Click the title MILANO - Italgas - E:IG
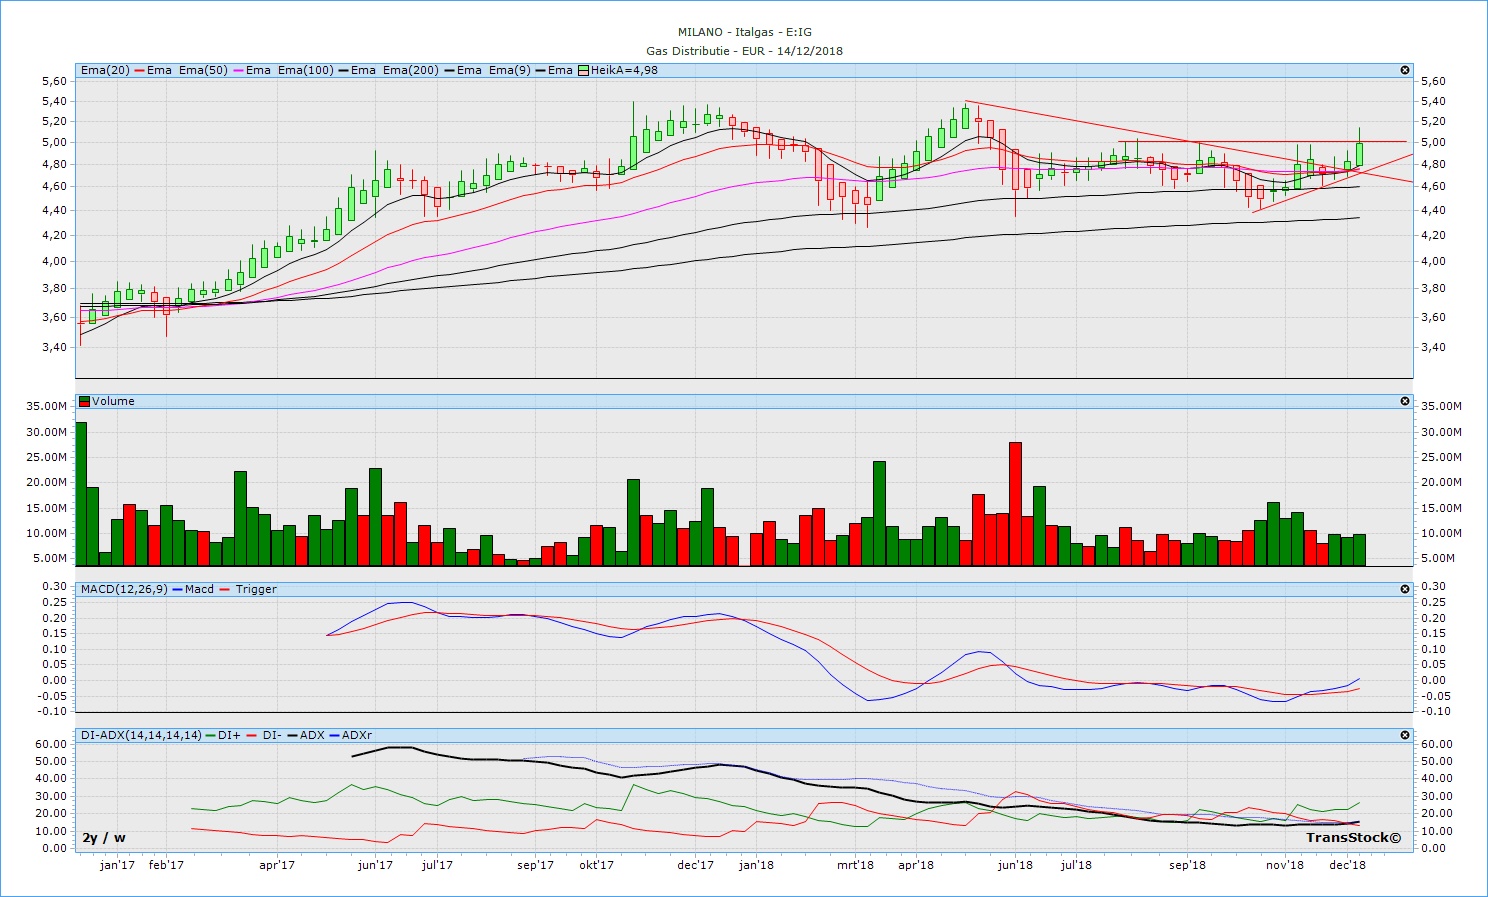 point(744,32)
